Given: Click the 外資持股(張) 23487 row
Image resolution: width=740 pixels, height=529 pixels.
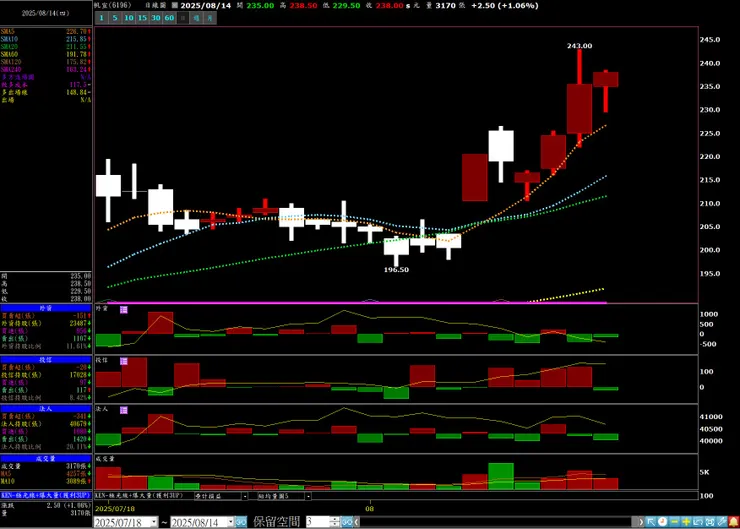Looking at the screenshot, I should [x=46, y=323].
